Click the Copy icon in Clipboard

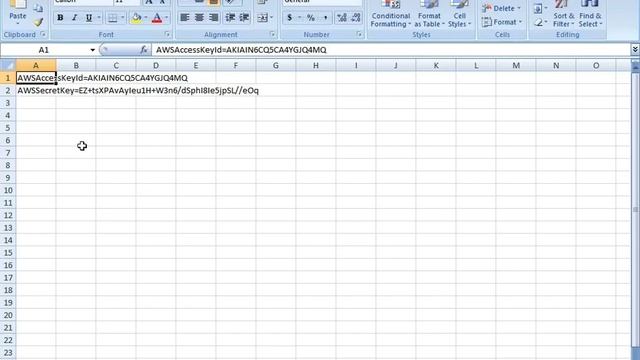tap(38, 8)
